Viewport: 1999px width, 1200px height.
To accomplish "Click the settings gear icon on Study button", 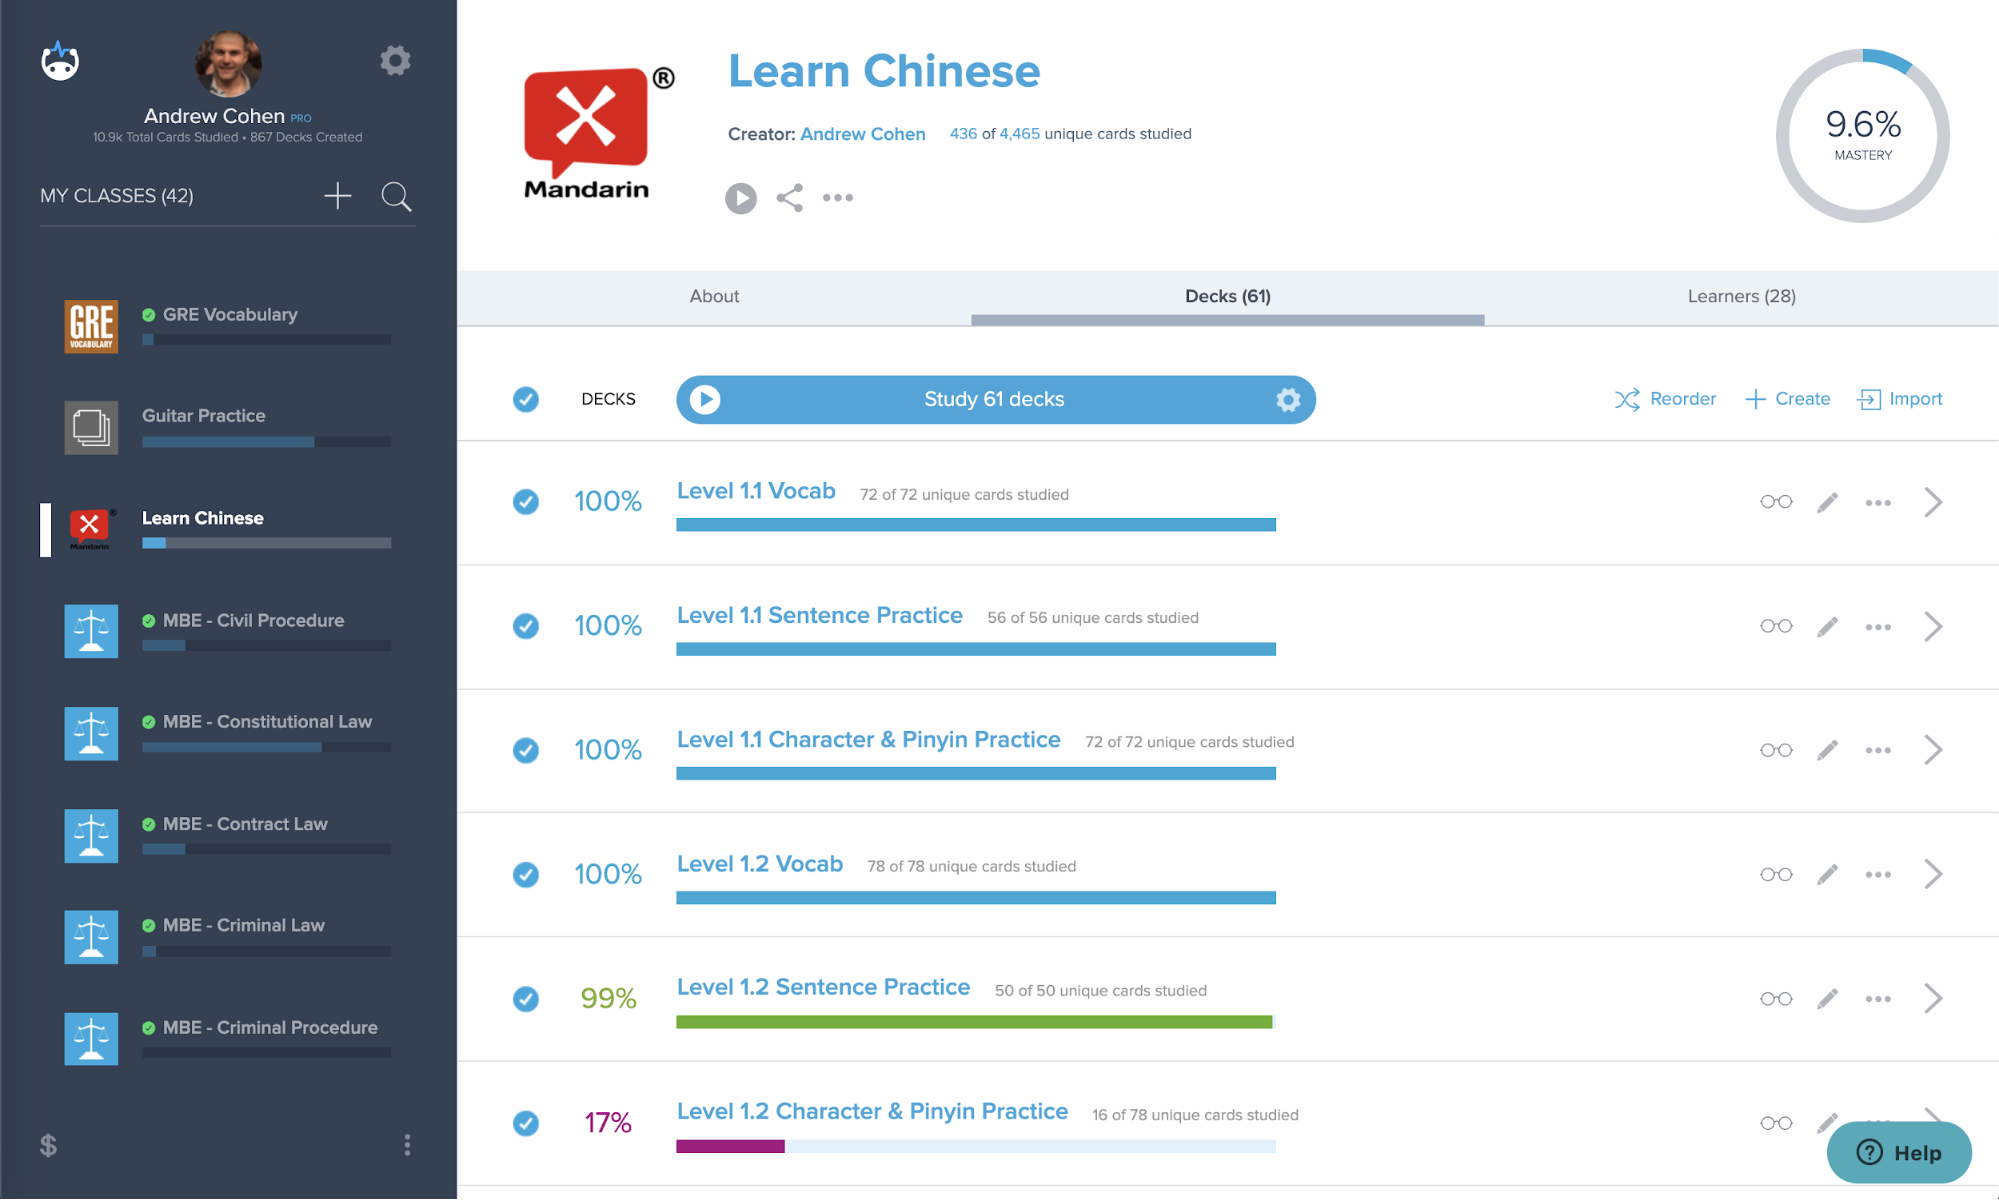I will (x=1284, y=399).
